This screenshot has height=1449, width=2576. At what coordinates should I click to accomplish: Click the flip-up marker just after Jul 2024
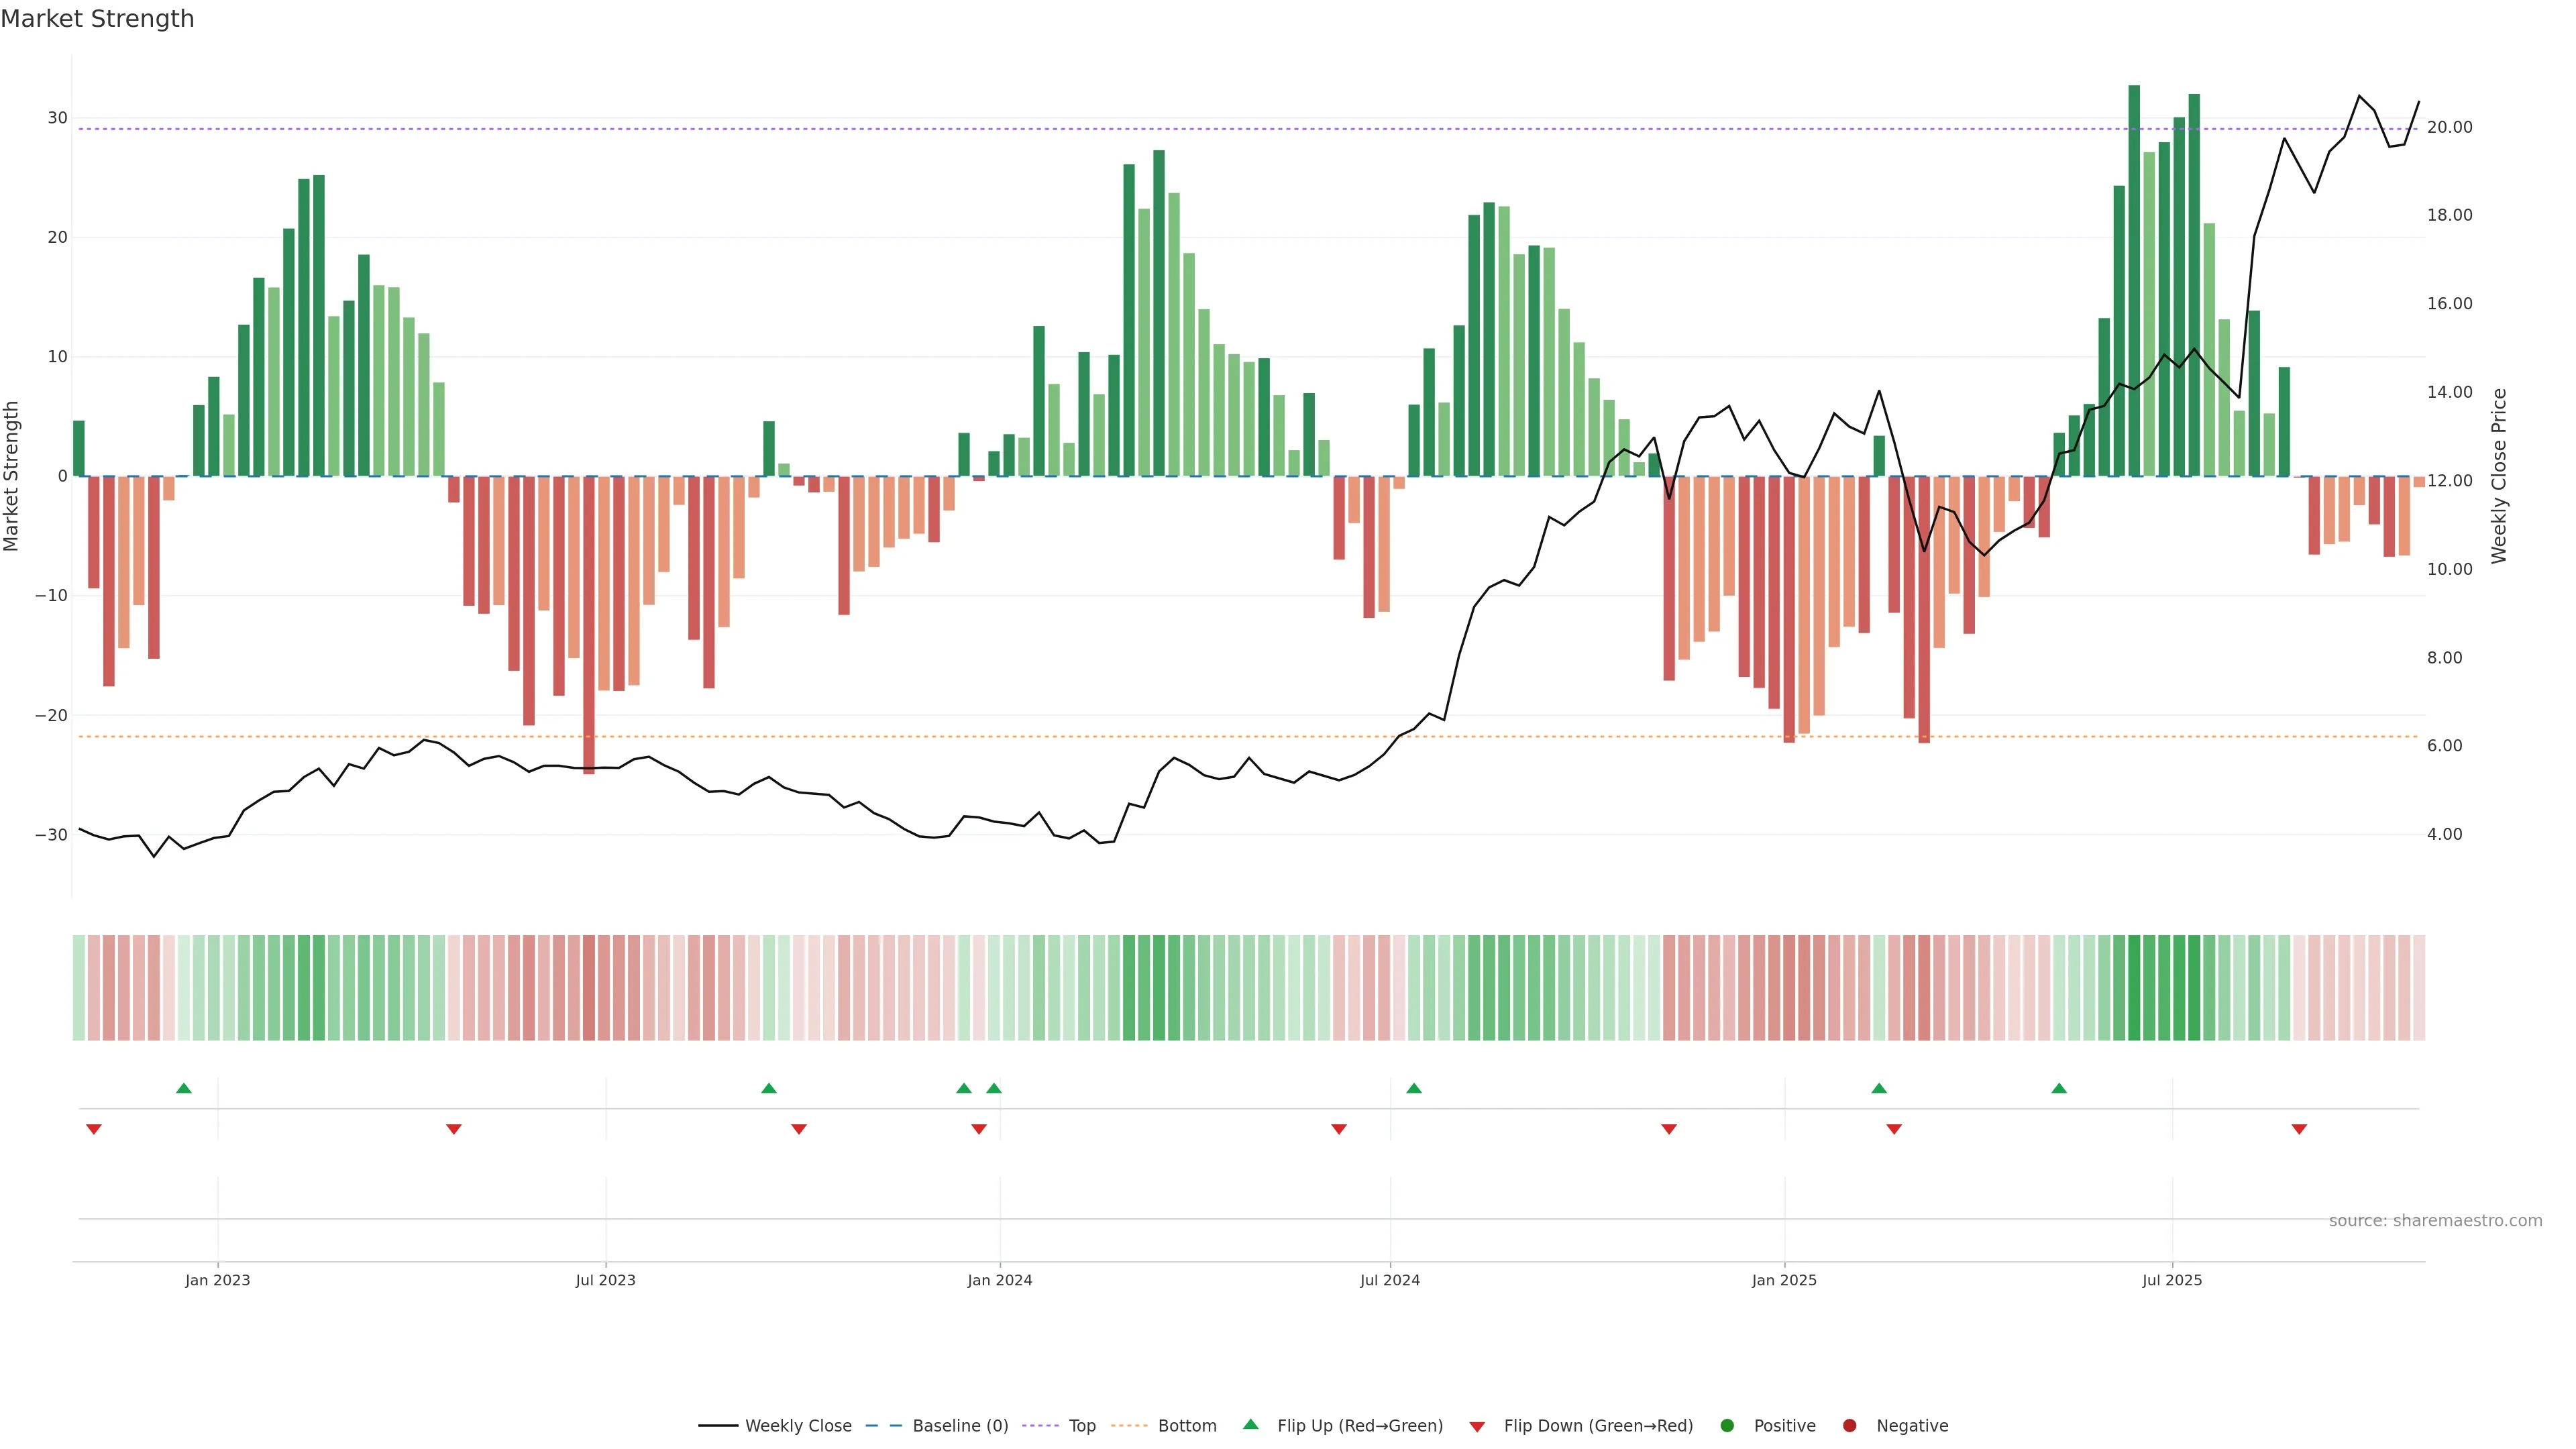pos(1414,1088)
